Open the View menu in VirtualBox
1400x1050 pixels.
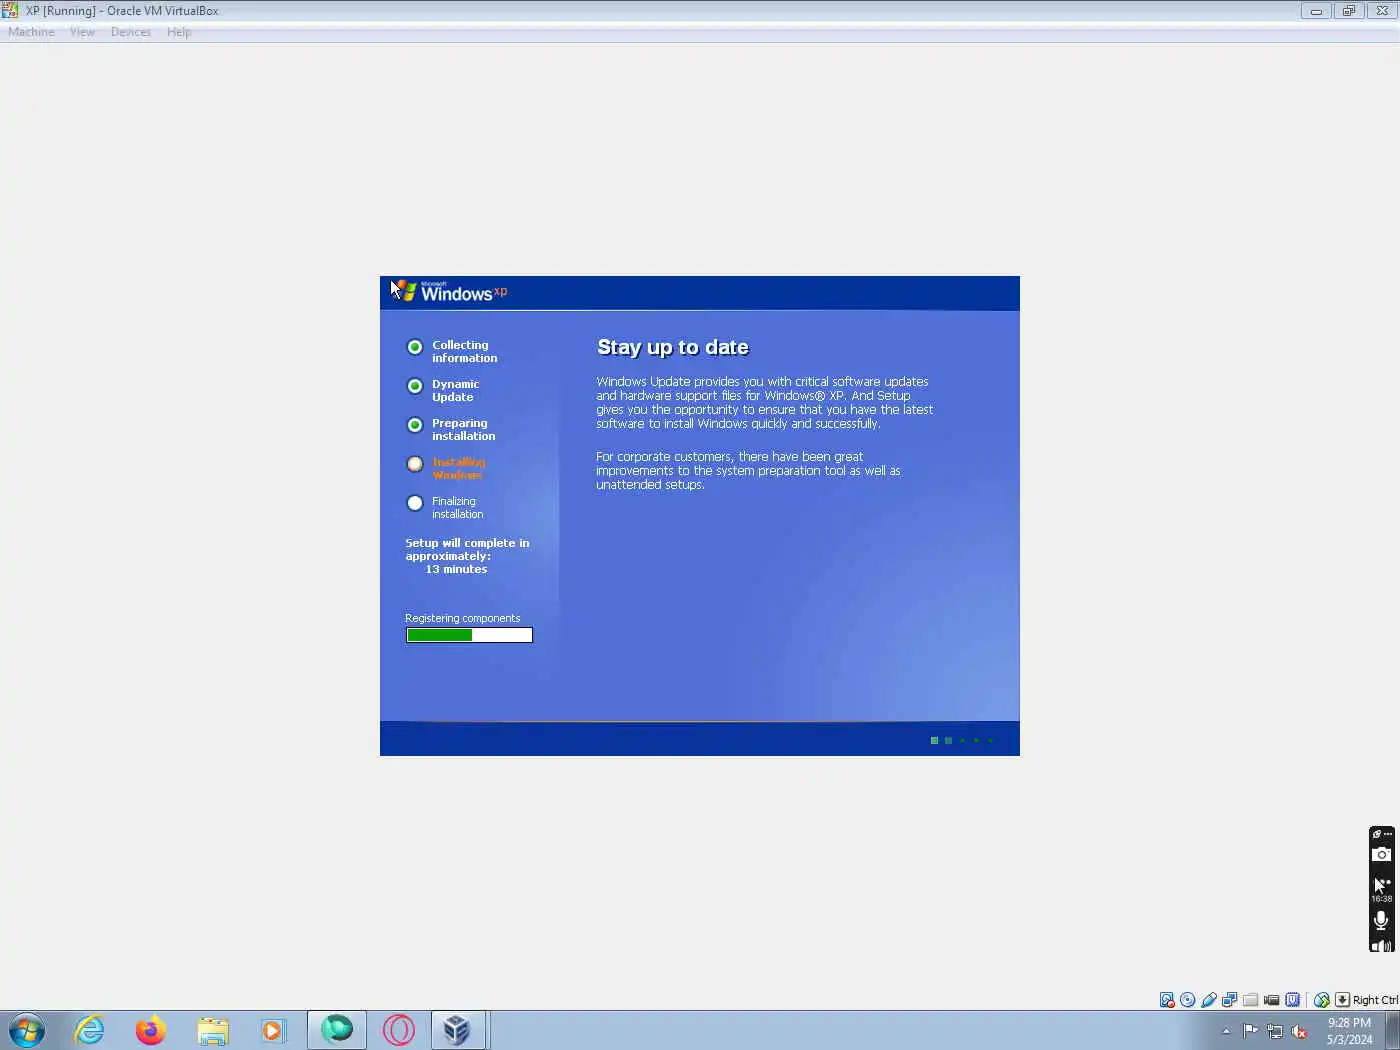click(x=82, y=32)
